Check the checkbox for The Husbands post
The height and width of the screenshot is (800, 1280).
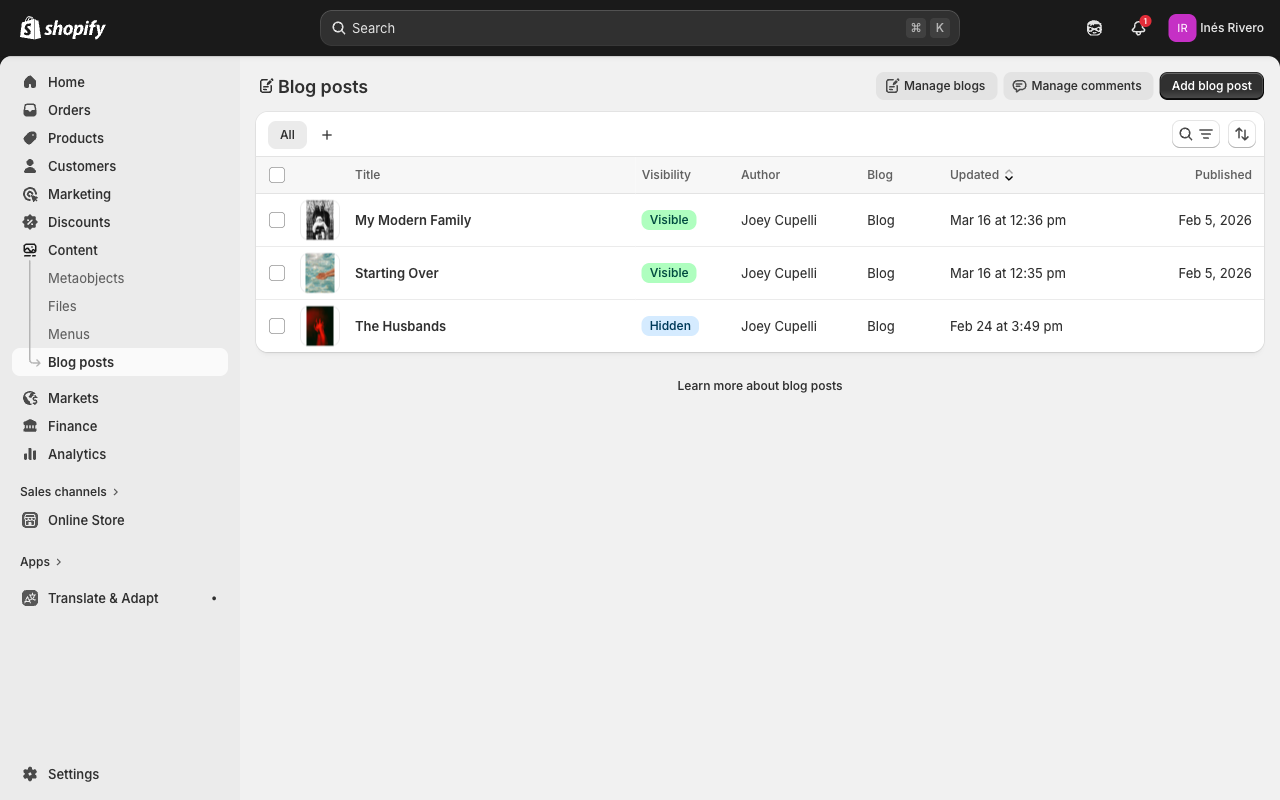[277, 326]
